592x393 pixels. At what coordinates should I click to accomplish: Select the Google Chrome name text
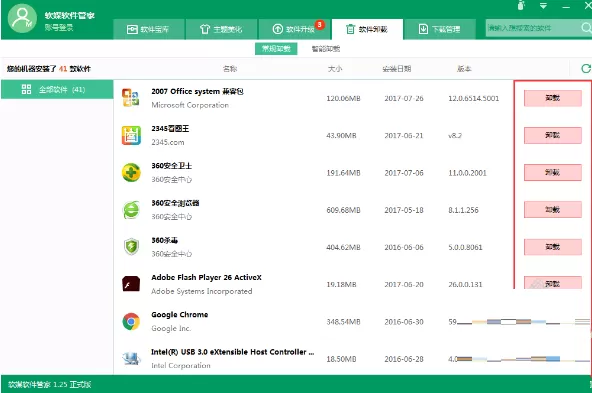[x=179, y=314]
